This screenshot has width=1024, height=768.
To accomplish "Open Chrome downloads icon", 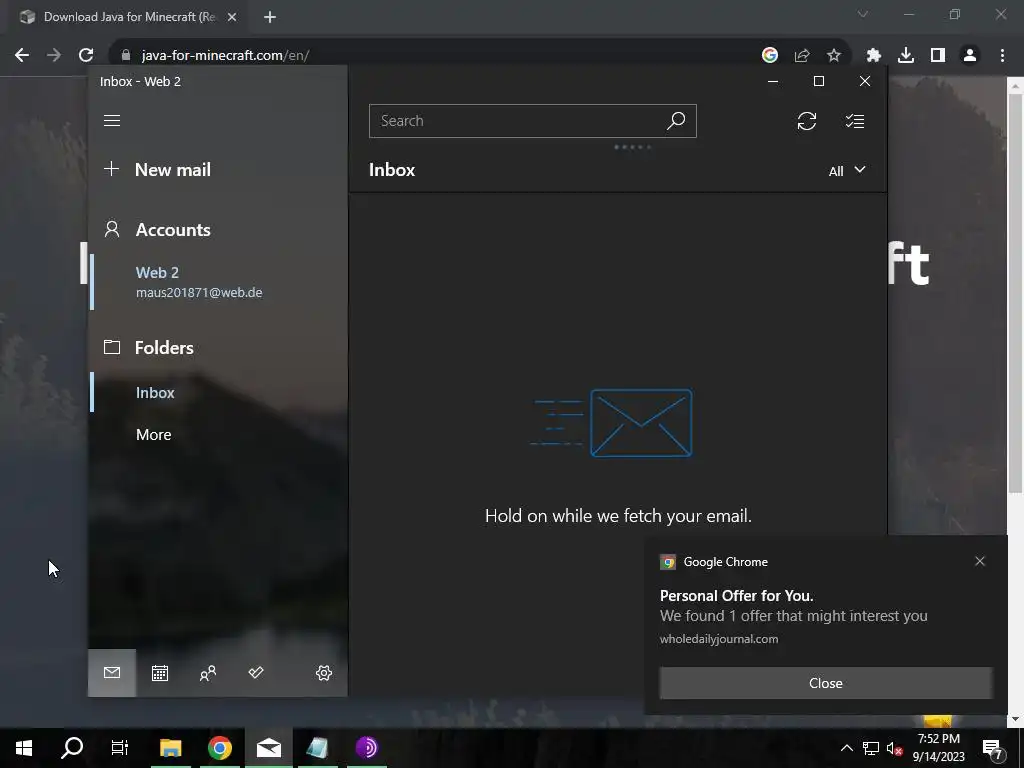I will pyautogui.click(x=906, y=56).
